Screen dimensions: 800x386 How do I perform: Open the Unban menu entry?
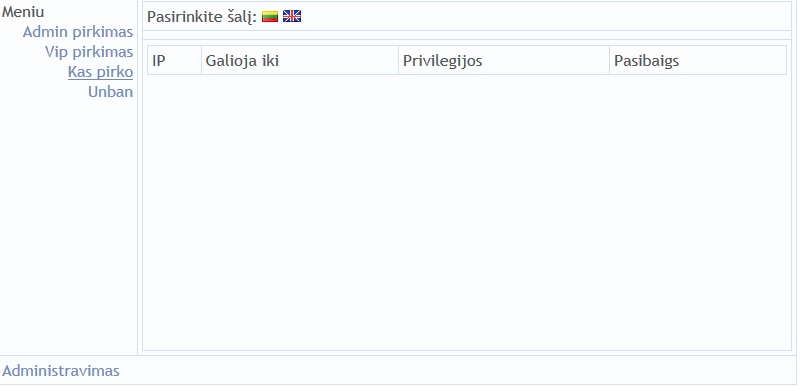point(110,92)
